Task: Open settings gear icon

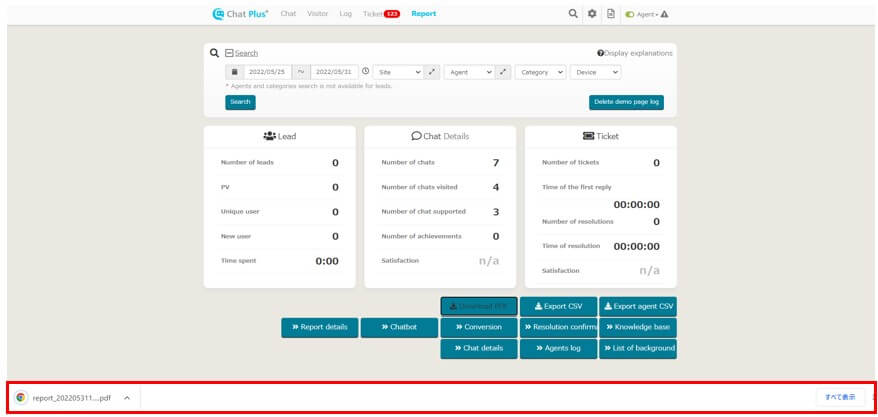Action: pyautogui.click(x=592, y=14)
